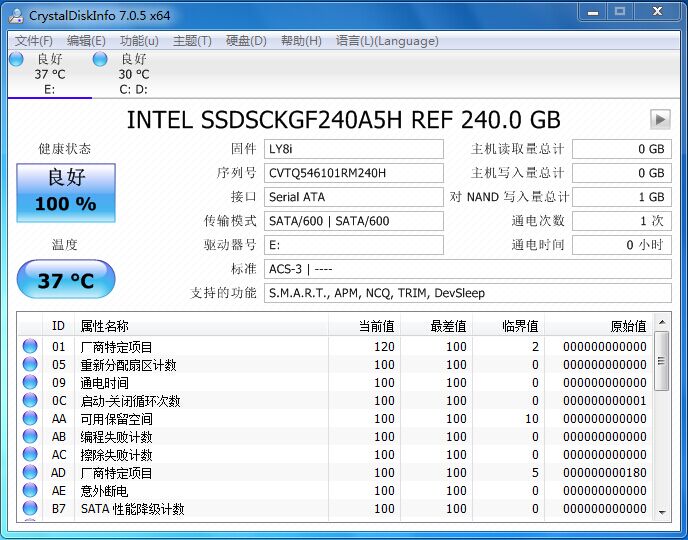Image resolution: width=688 pixels, height=540 pixels.
Task: Click status orb in row AE 意外断电
Action: click(x=30, y=490)
